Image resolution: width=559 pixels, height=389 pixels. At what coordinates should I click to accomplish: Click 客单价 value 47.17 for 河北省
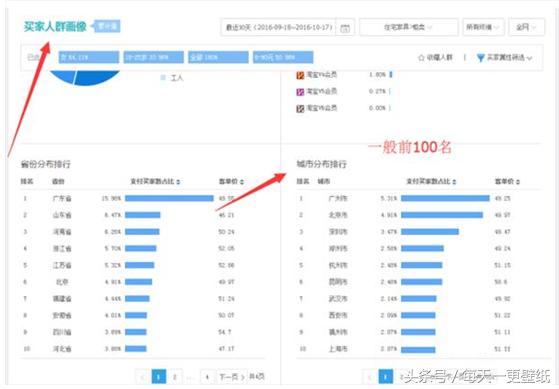226,349
